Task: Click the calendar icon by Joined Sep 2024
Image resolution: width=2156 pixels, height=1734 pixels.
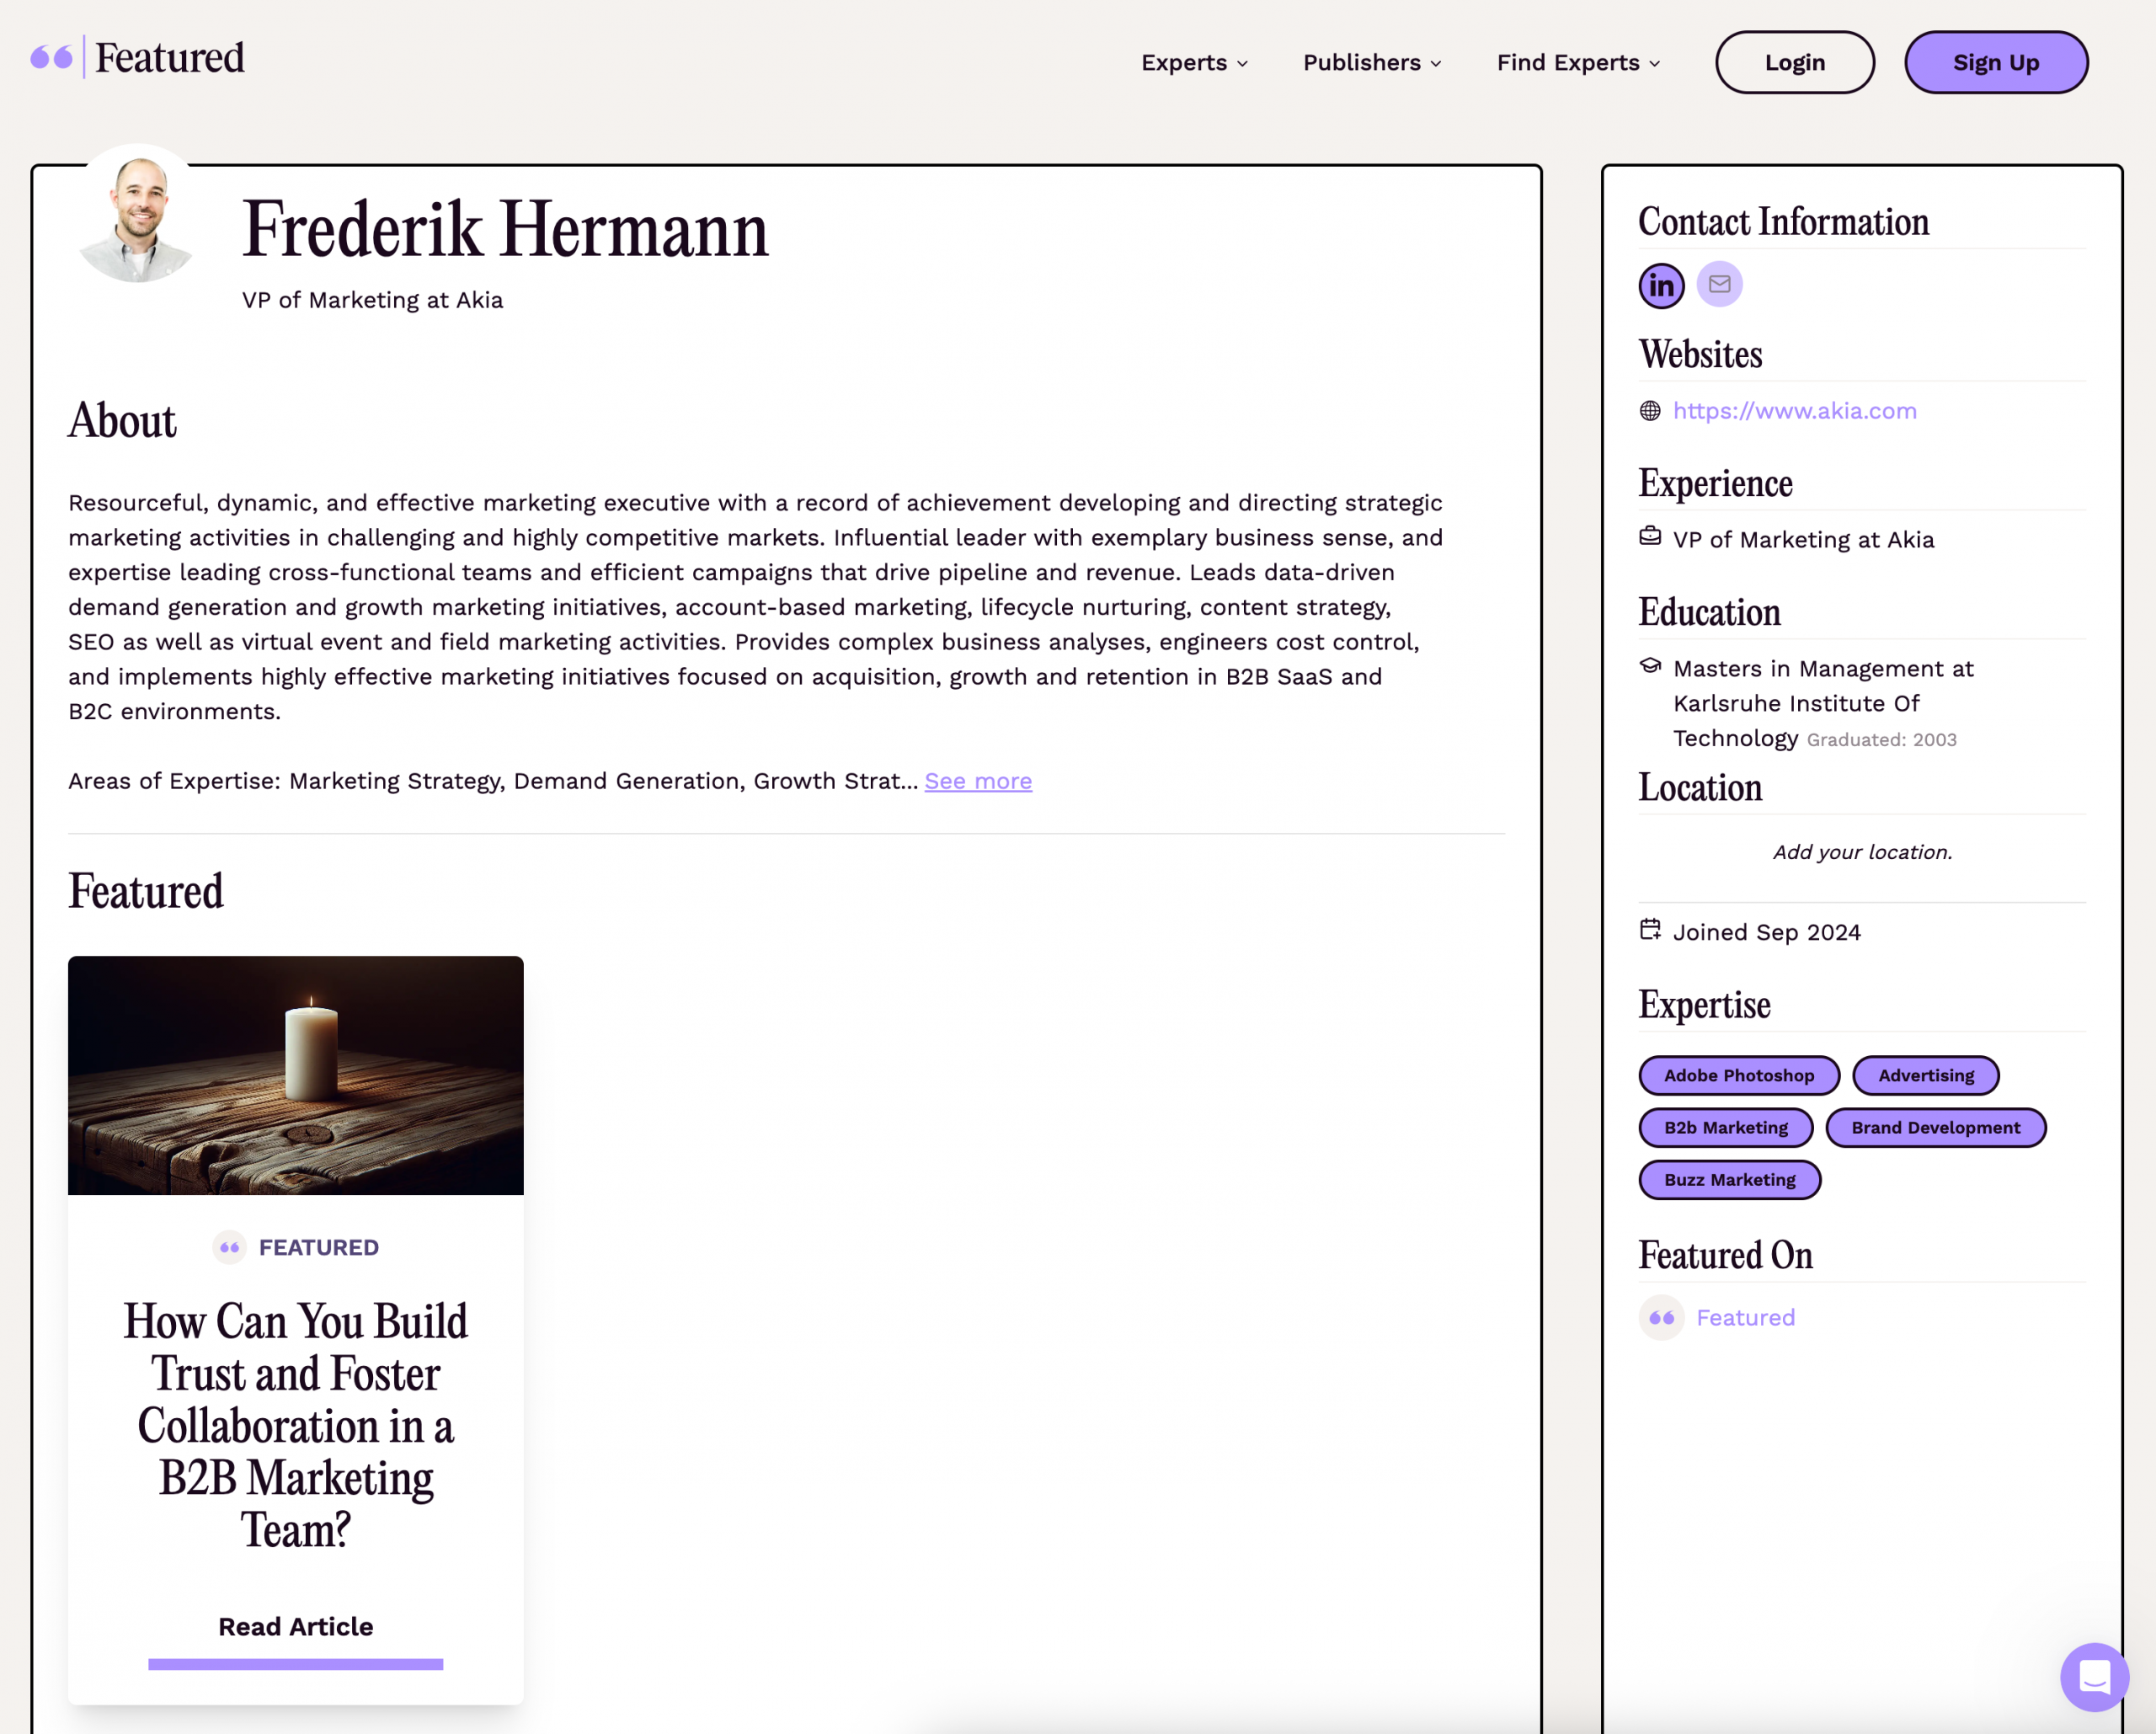Action: (1650, 930)
